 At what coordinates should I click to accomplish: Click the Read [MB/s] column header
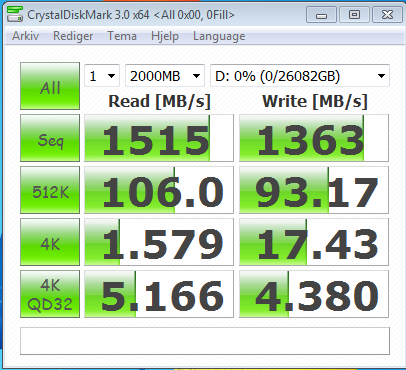point(159,101)
